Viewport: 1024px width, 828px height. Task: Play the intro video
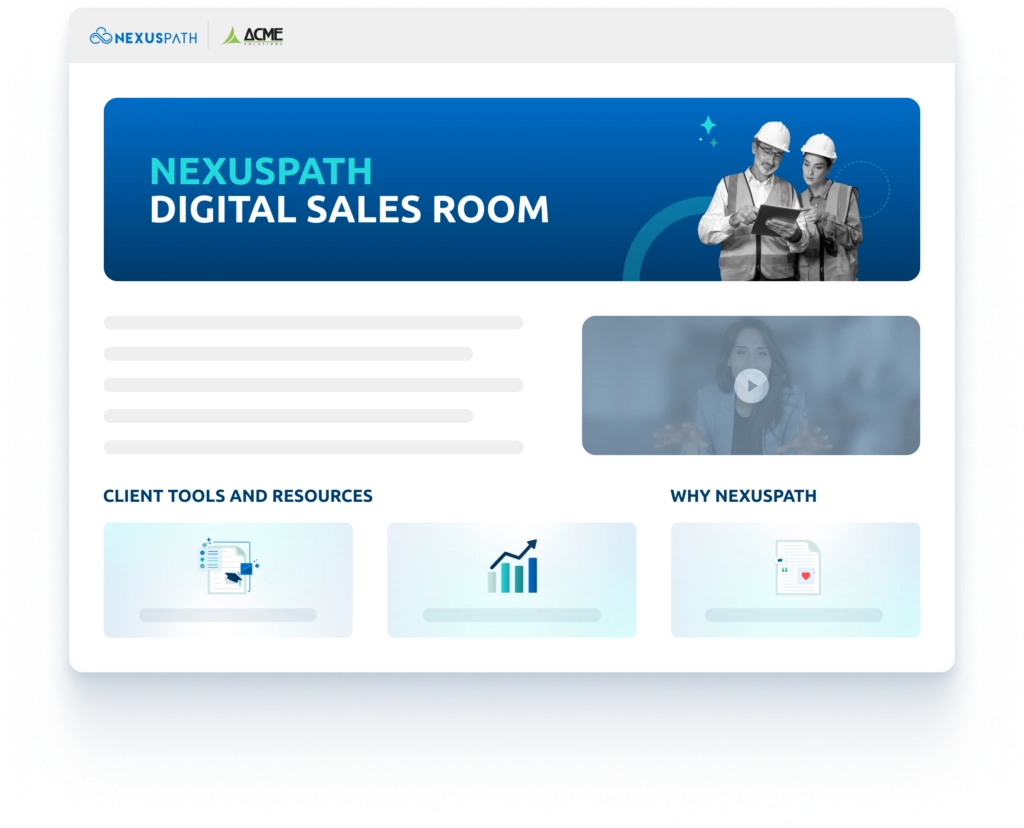(x=751, y=386)
